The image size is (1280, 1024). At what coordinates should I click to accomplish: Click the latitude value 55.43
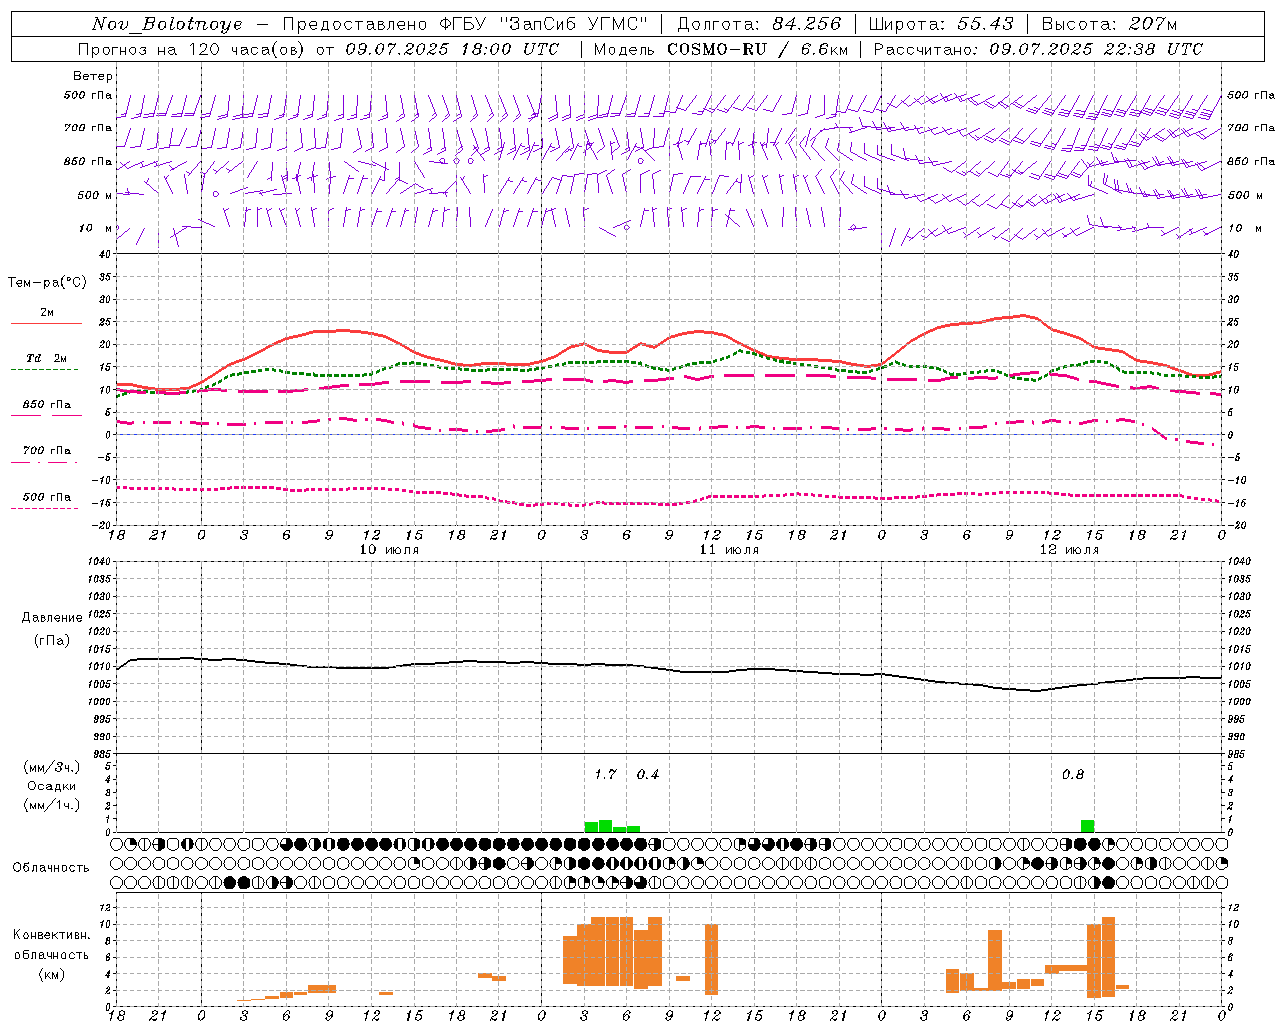coord(985,24)
